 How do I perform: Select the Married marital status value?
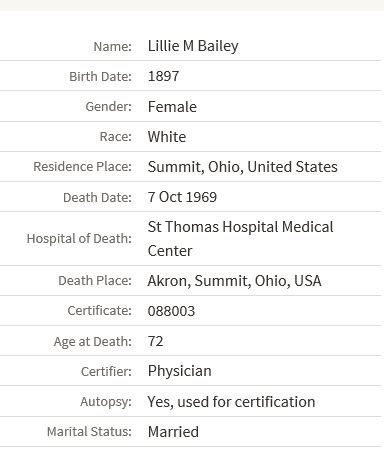(173, 432)
